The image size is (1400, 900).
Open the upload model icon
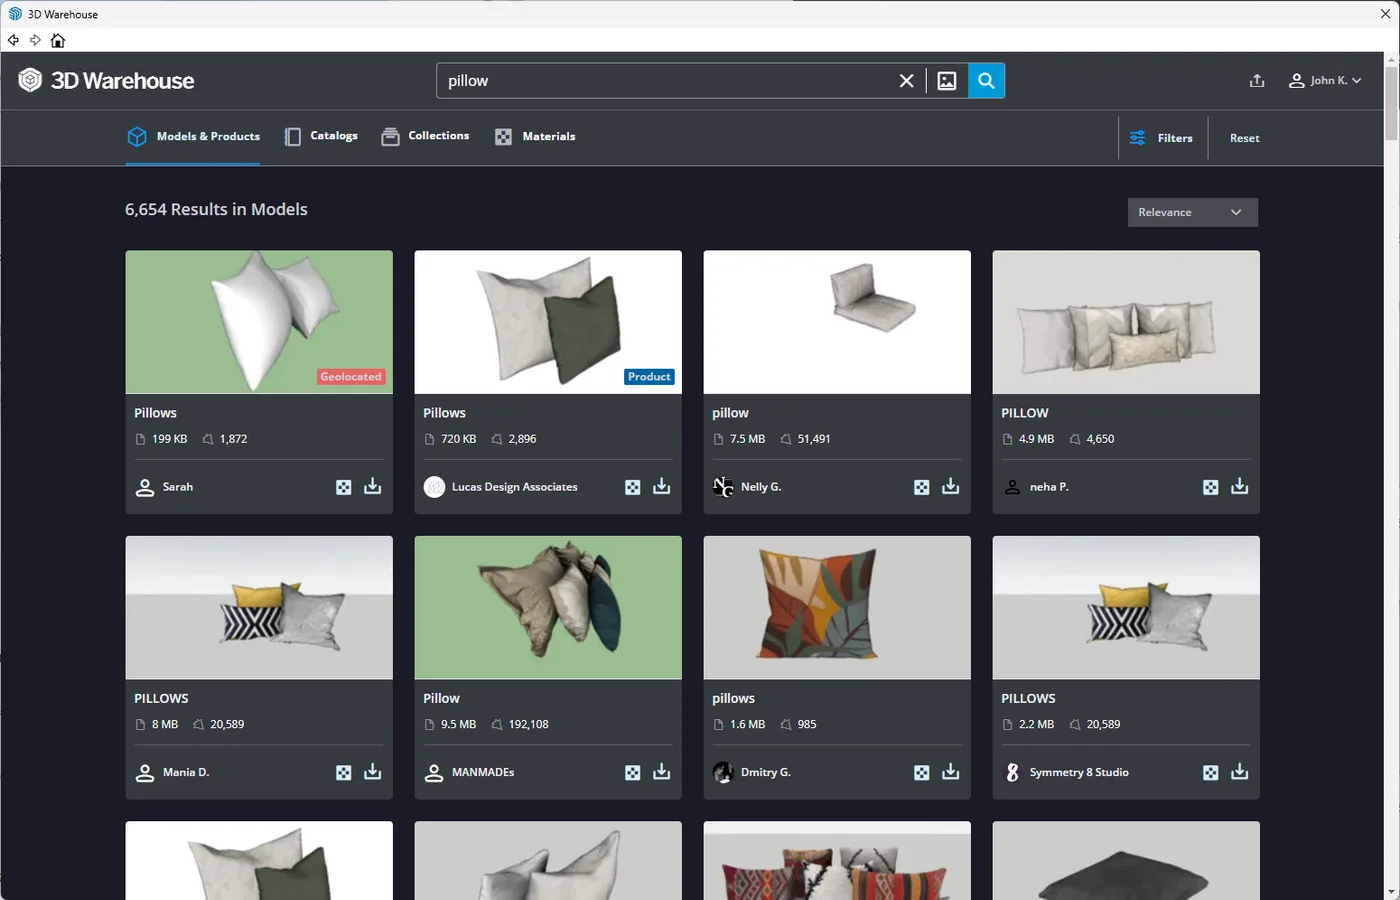[x=1257, y=80]
